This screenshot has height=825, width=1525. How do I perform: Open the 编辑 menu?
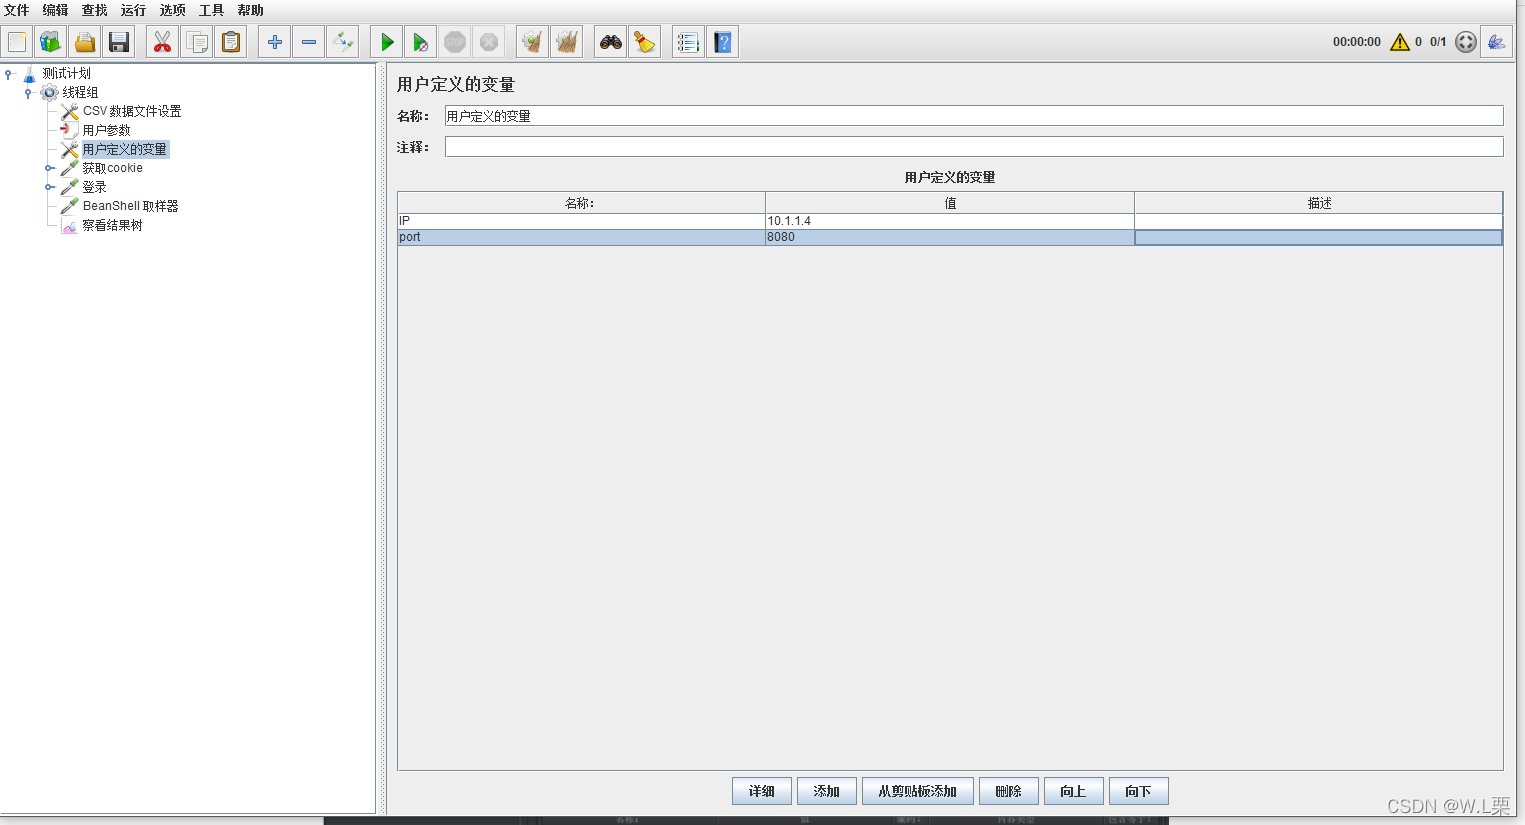click(x=56, y=10)
